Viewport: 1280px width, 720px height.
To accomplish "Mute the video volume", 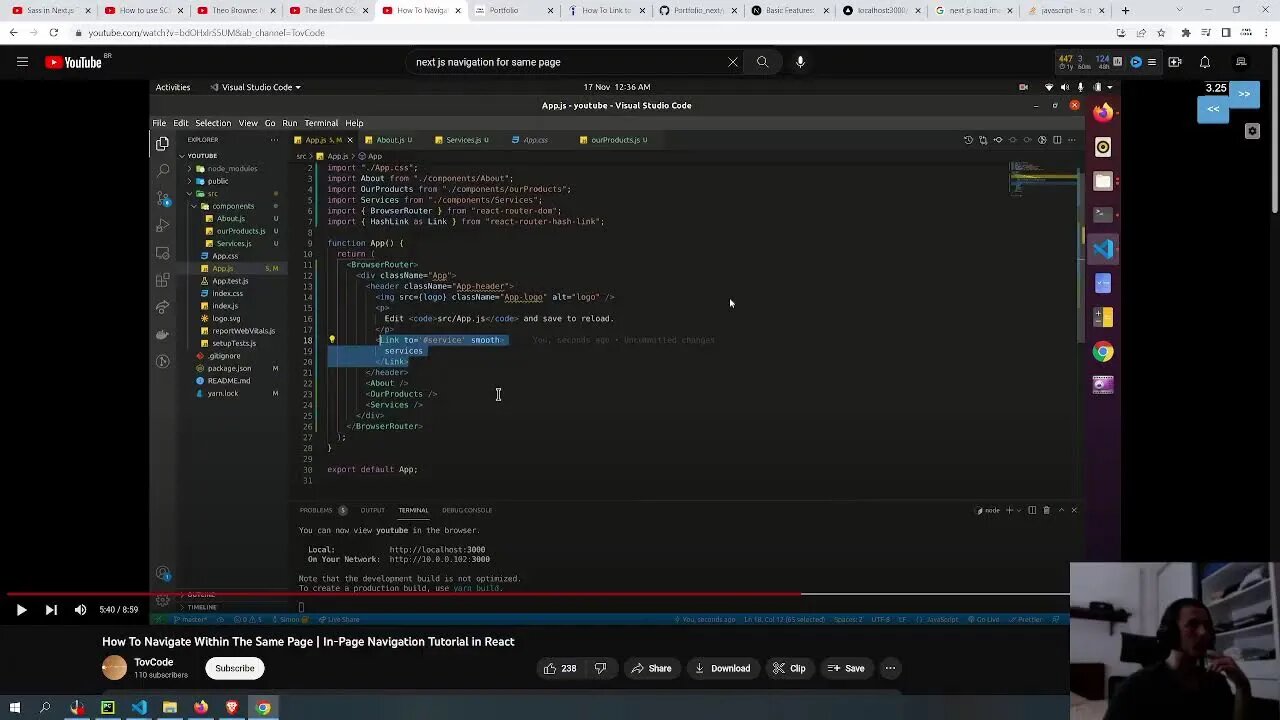I will [80, 610].
